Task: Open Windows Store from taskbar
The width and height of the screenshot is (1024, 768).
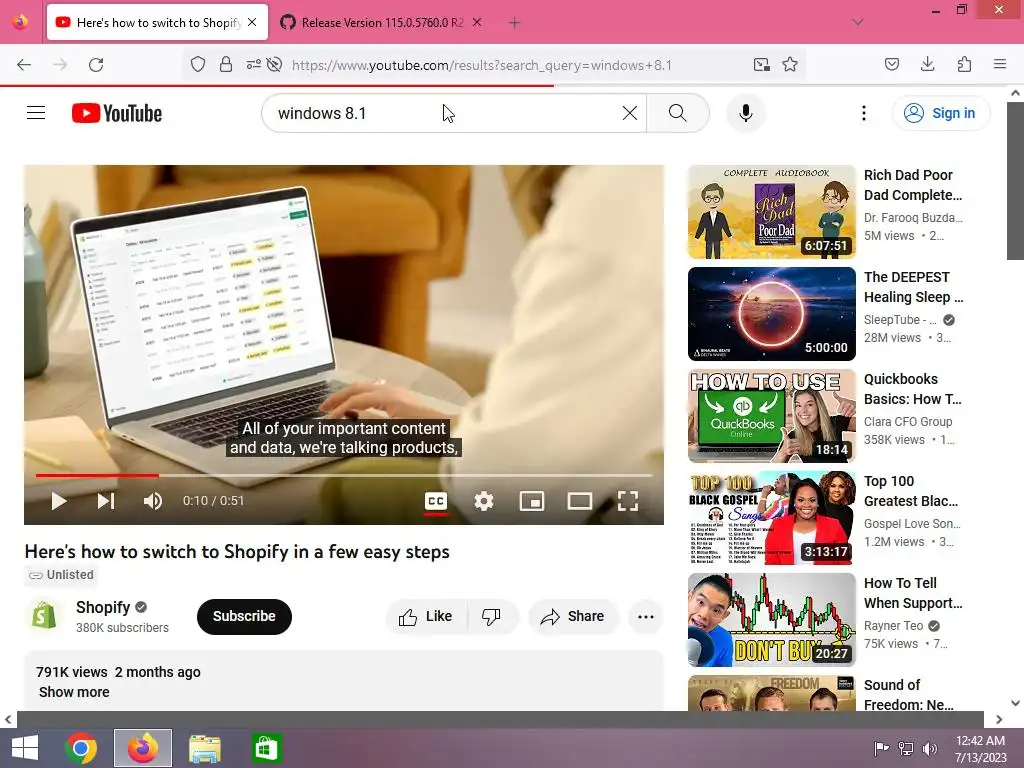Action: [x=266, y=748]
